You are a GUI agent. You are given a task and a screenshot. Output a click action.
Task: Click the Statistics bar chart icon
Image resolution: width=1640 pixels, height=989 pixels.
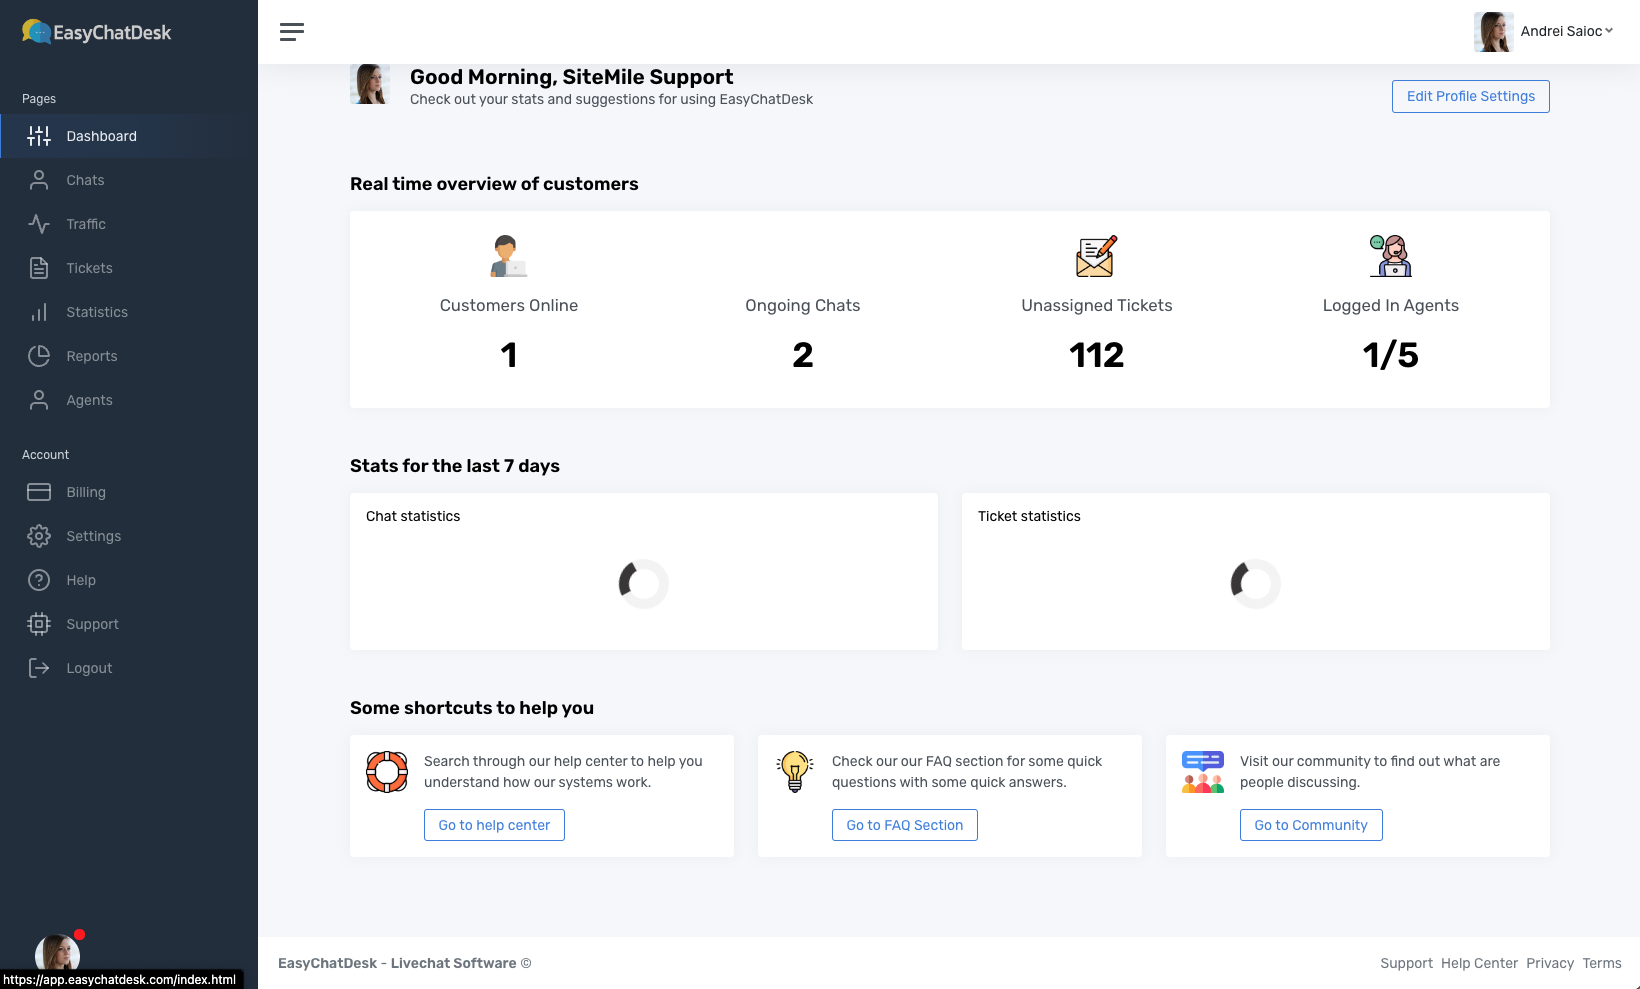point(39,312)
